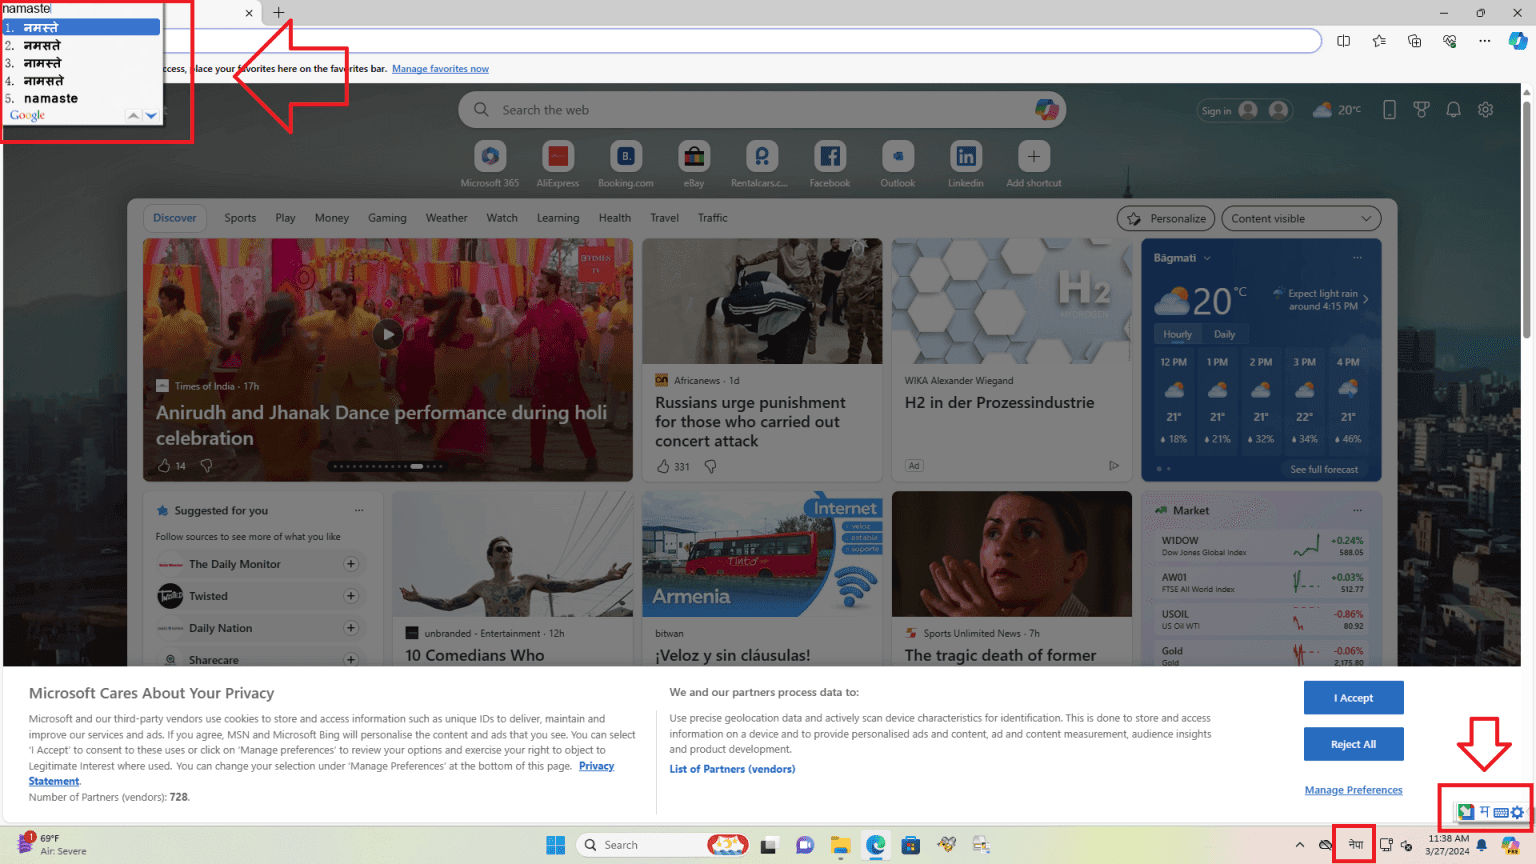Open the eBay shortcut tile
Viewport: 1536px width, 864px height.
point(694,157)
